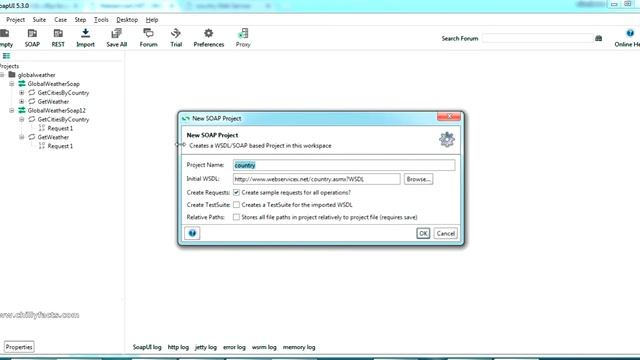
Task: Click the navigator list view icon
Action: pyautogui.click(x=7, y=56)
